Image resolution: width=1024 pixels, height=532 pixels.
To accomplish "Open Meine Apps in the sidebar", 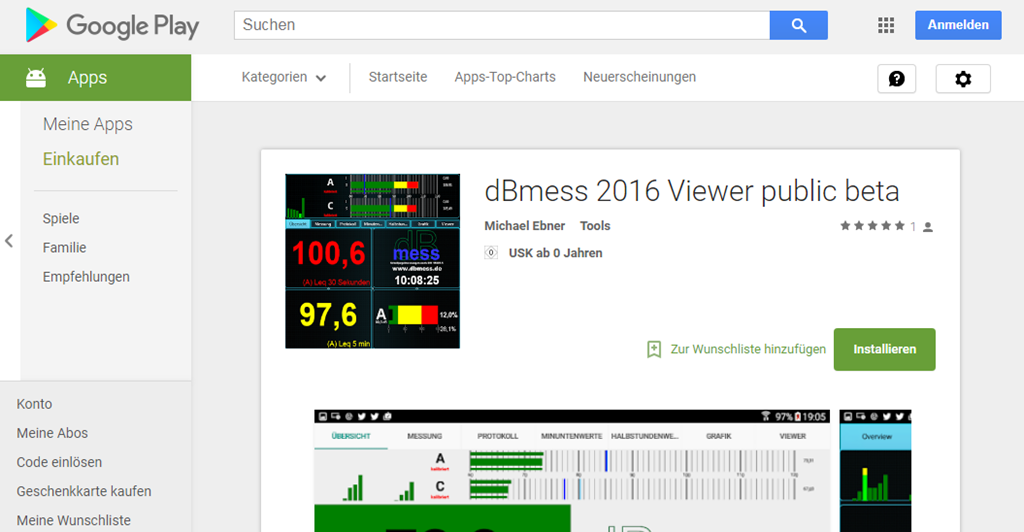I will point(88,124).
